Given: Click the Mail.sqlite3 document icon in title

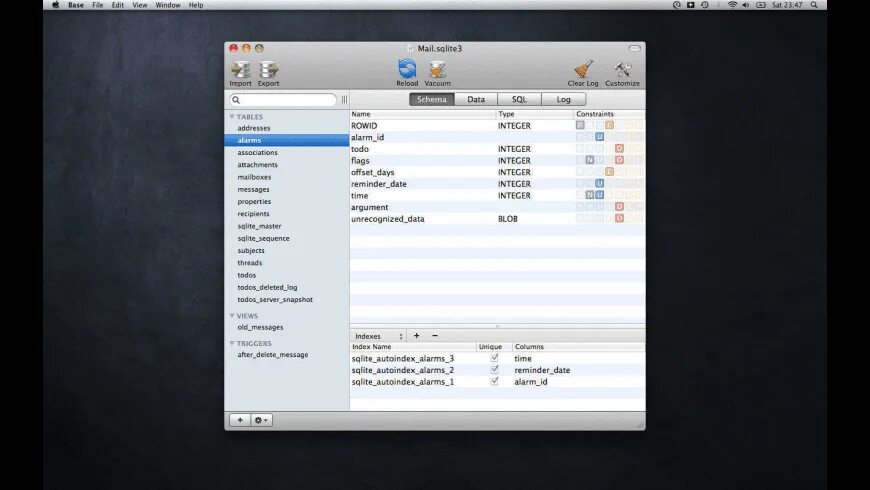Looking at the screenshot, I should (411, 48).
